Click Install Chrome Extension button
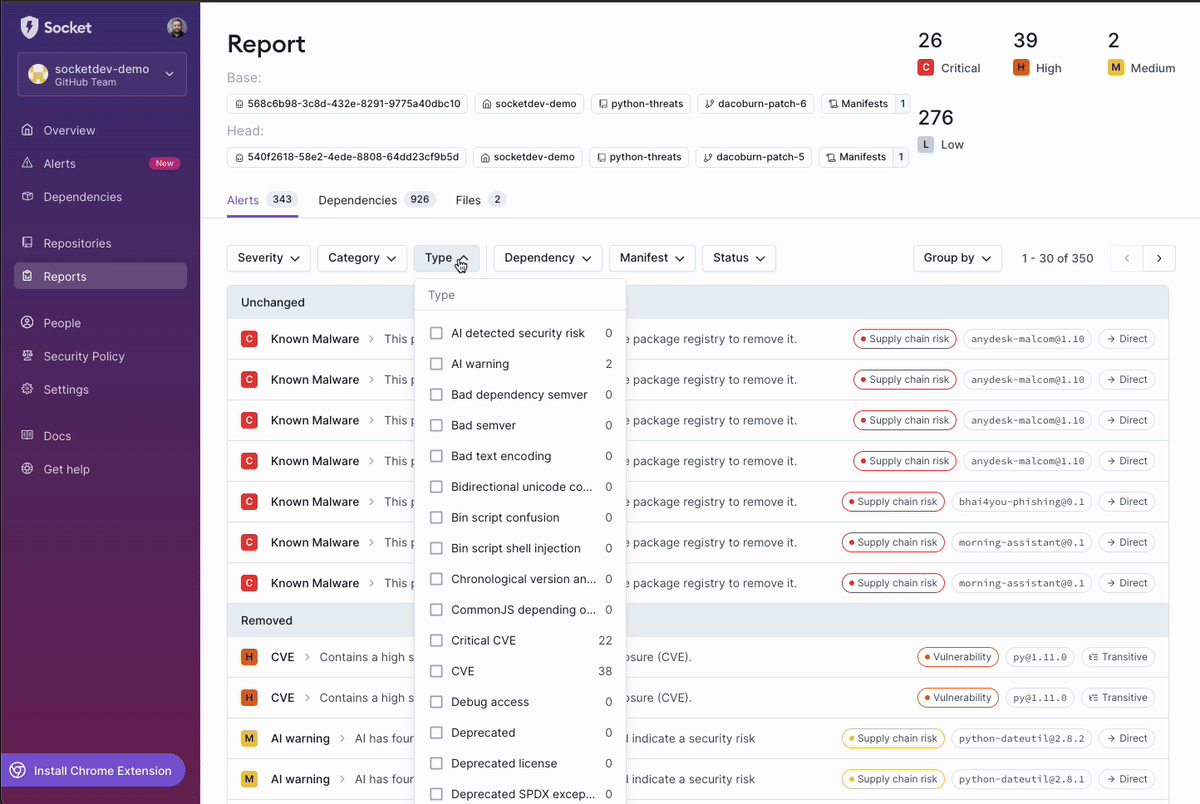Image resolution: width=1200 pixels, height=804 pixels. pos(93,771)
